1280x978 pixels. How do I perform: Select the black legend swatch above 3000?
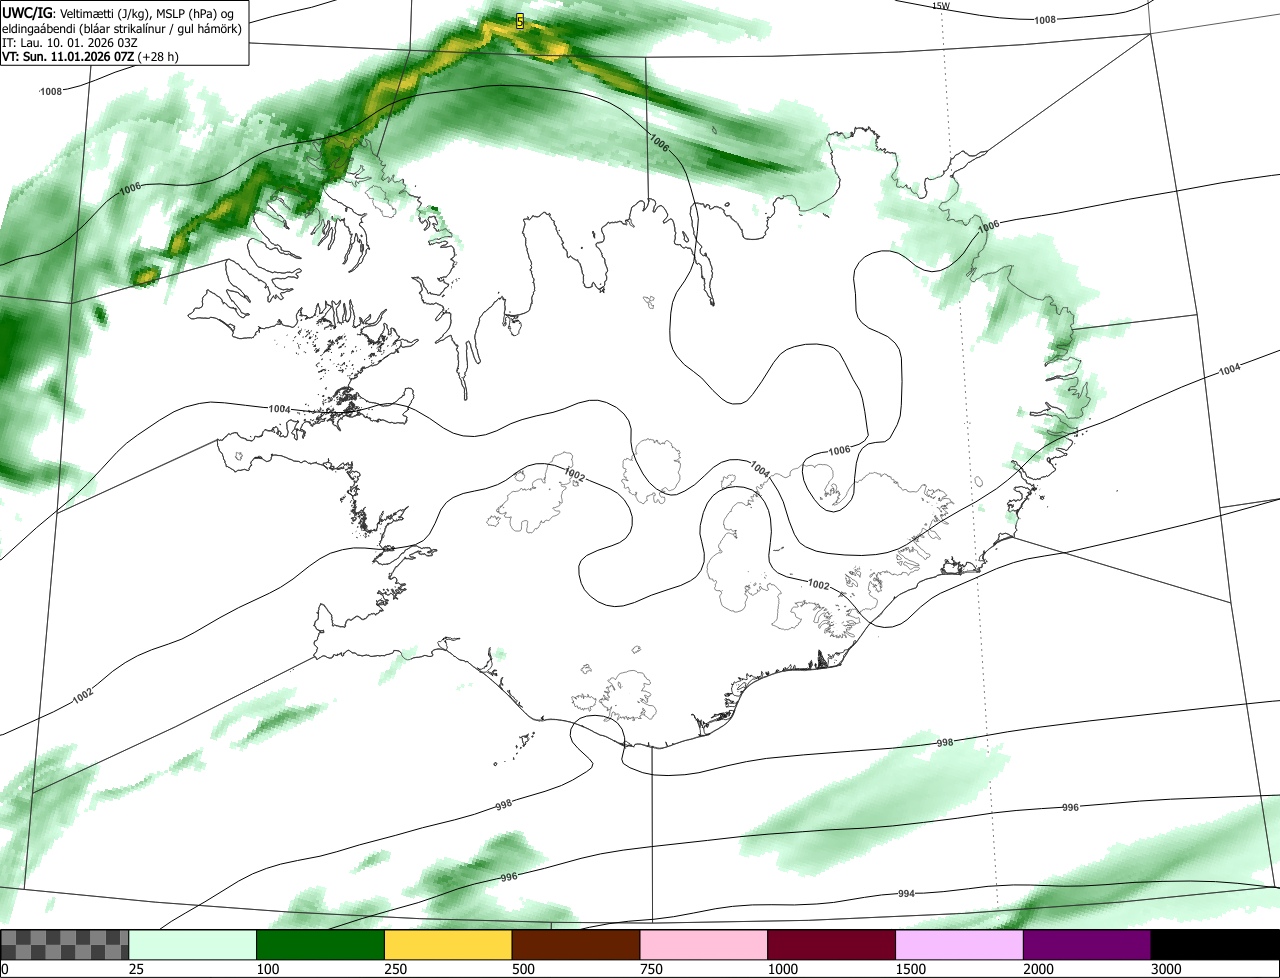[1215, 945]
